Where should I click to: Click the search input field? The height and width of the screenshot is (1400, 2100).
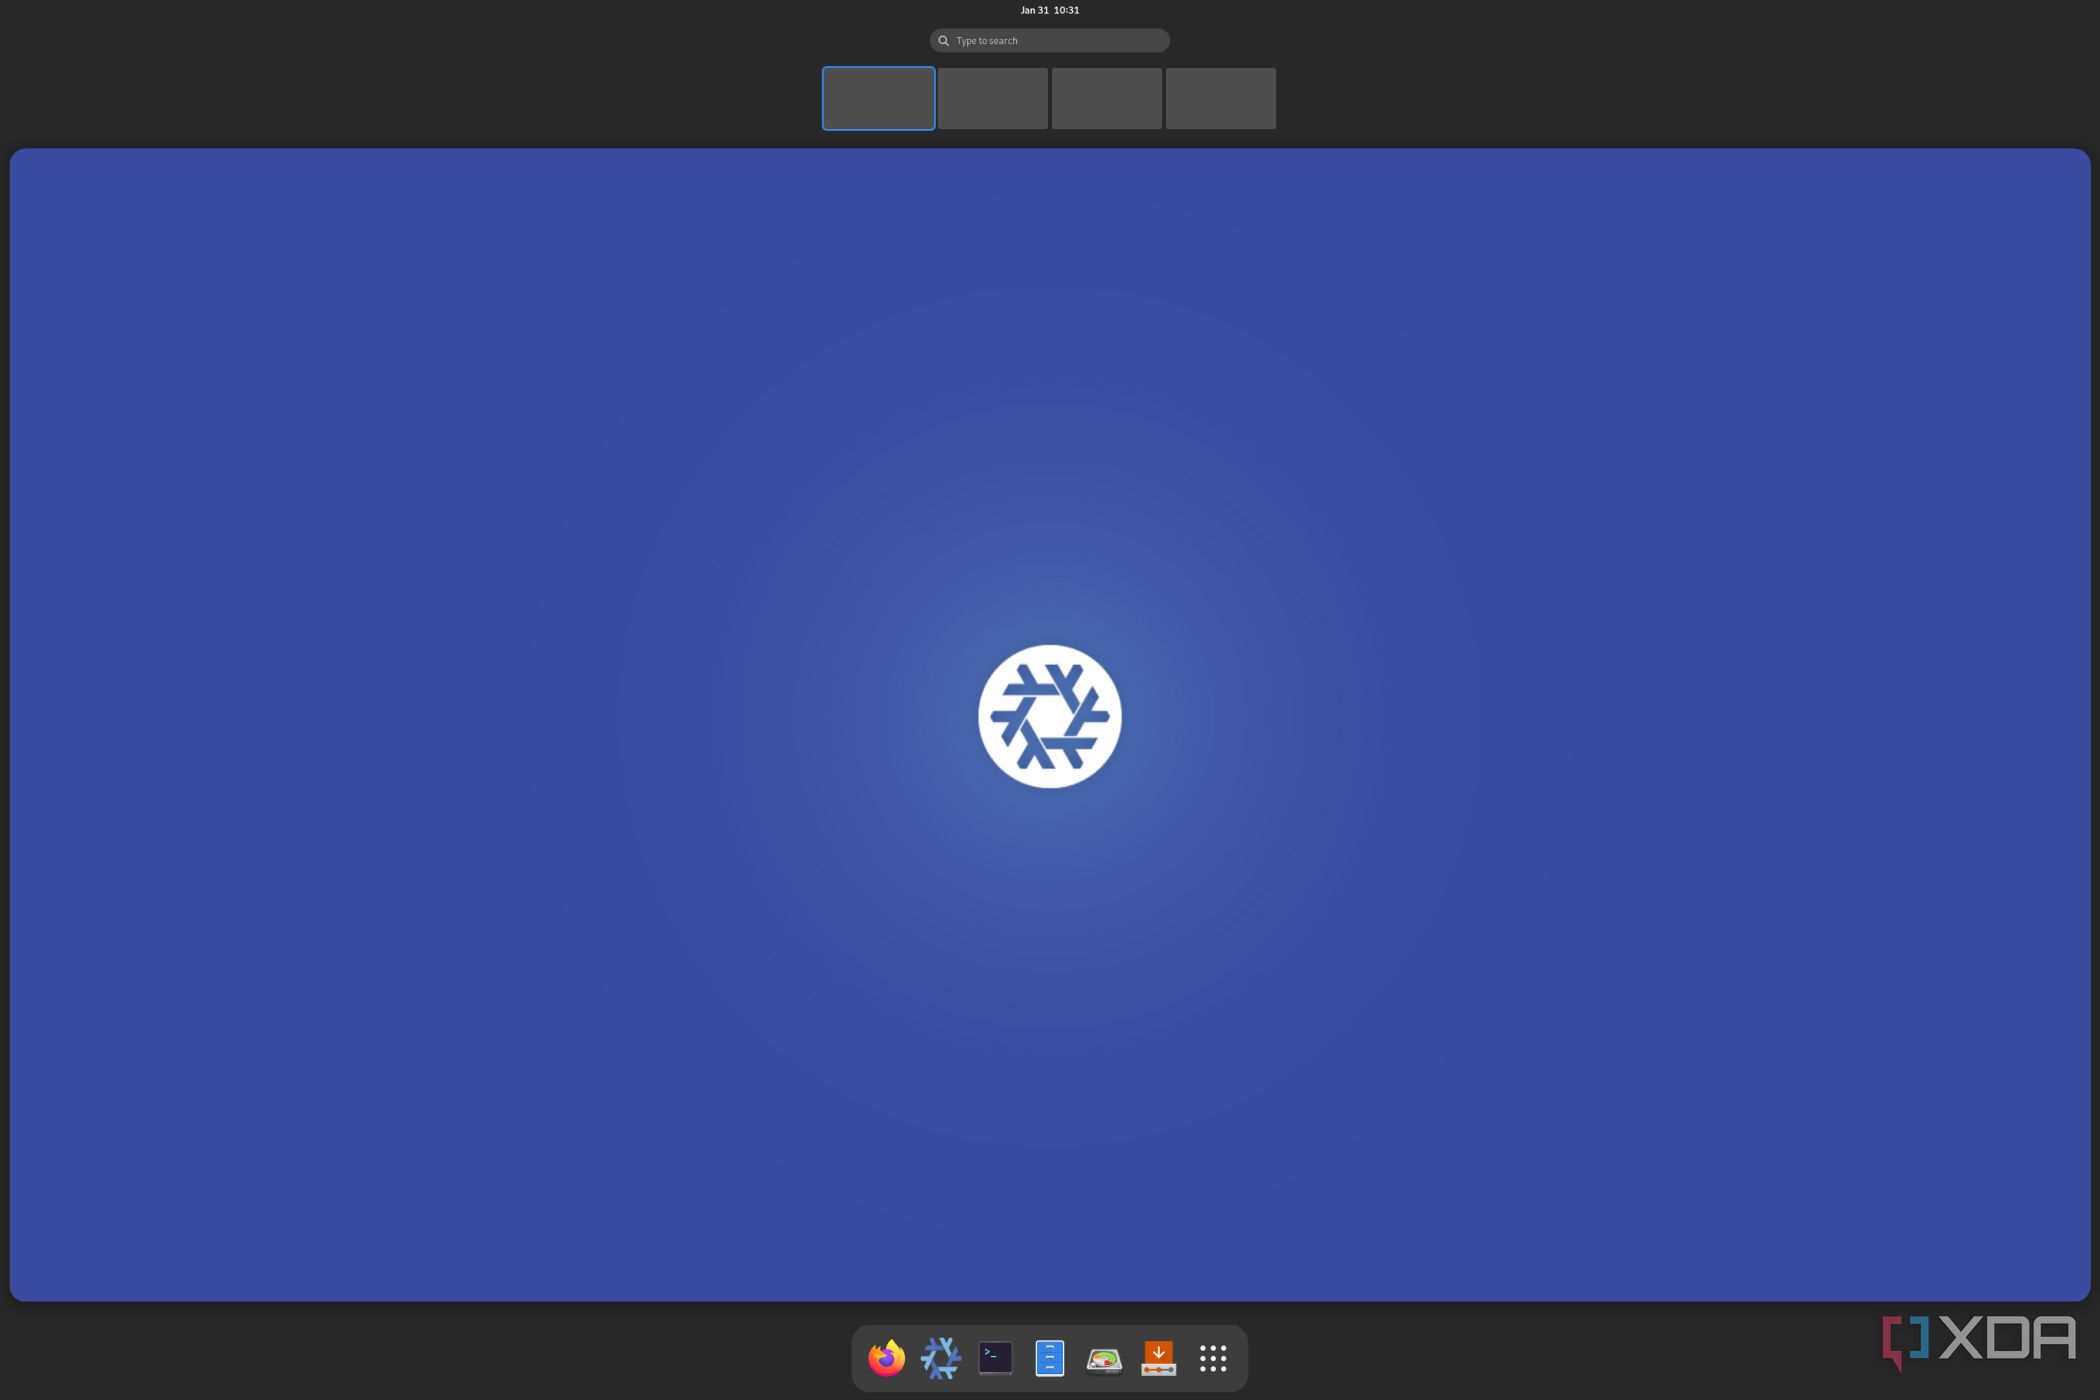pos(1048,39)
